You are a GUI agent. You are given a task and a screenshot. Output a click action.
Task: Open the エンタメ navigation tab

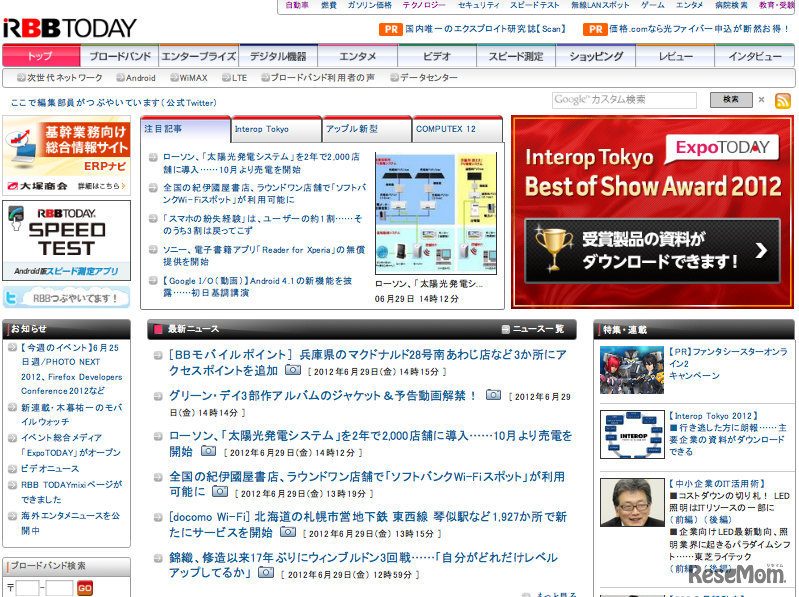click(x=358, y=56)
